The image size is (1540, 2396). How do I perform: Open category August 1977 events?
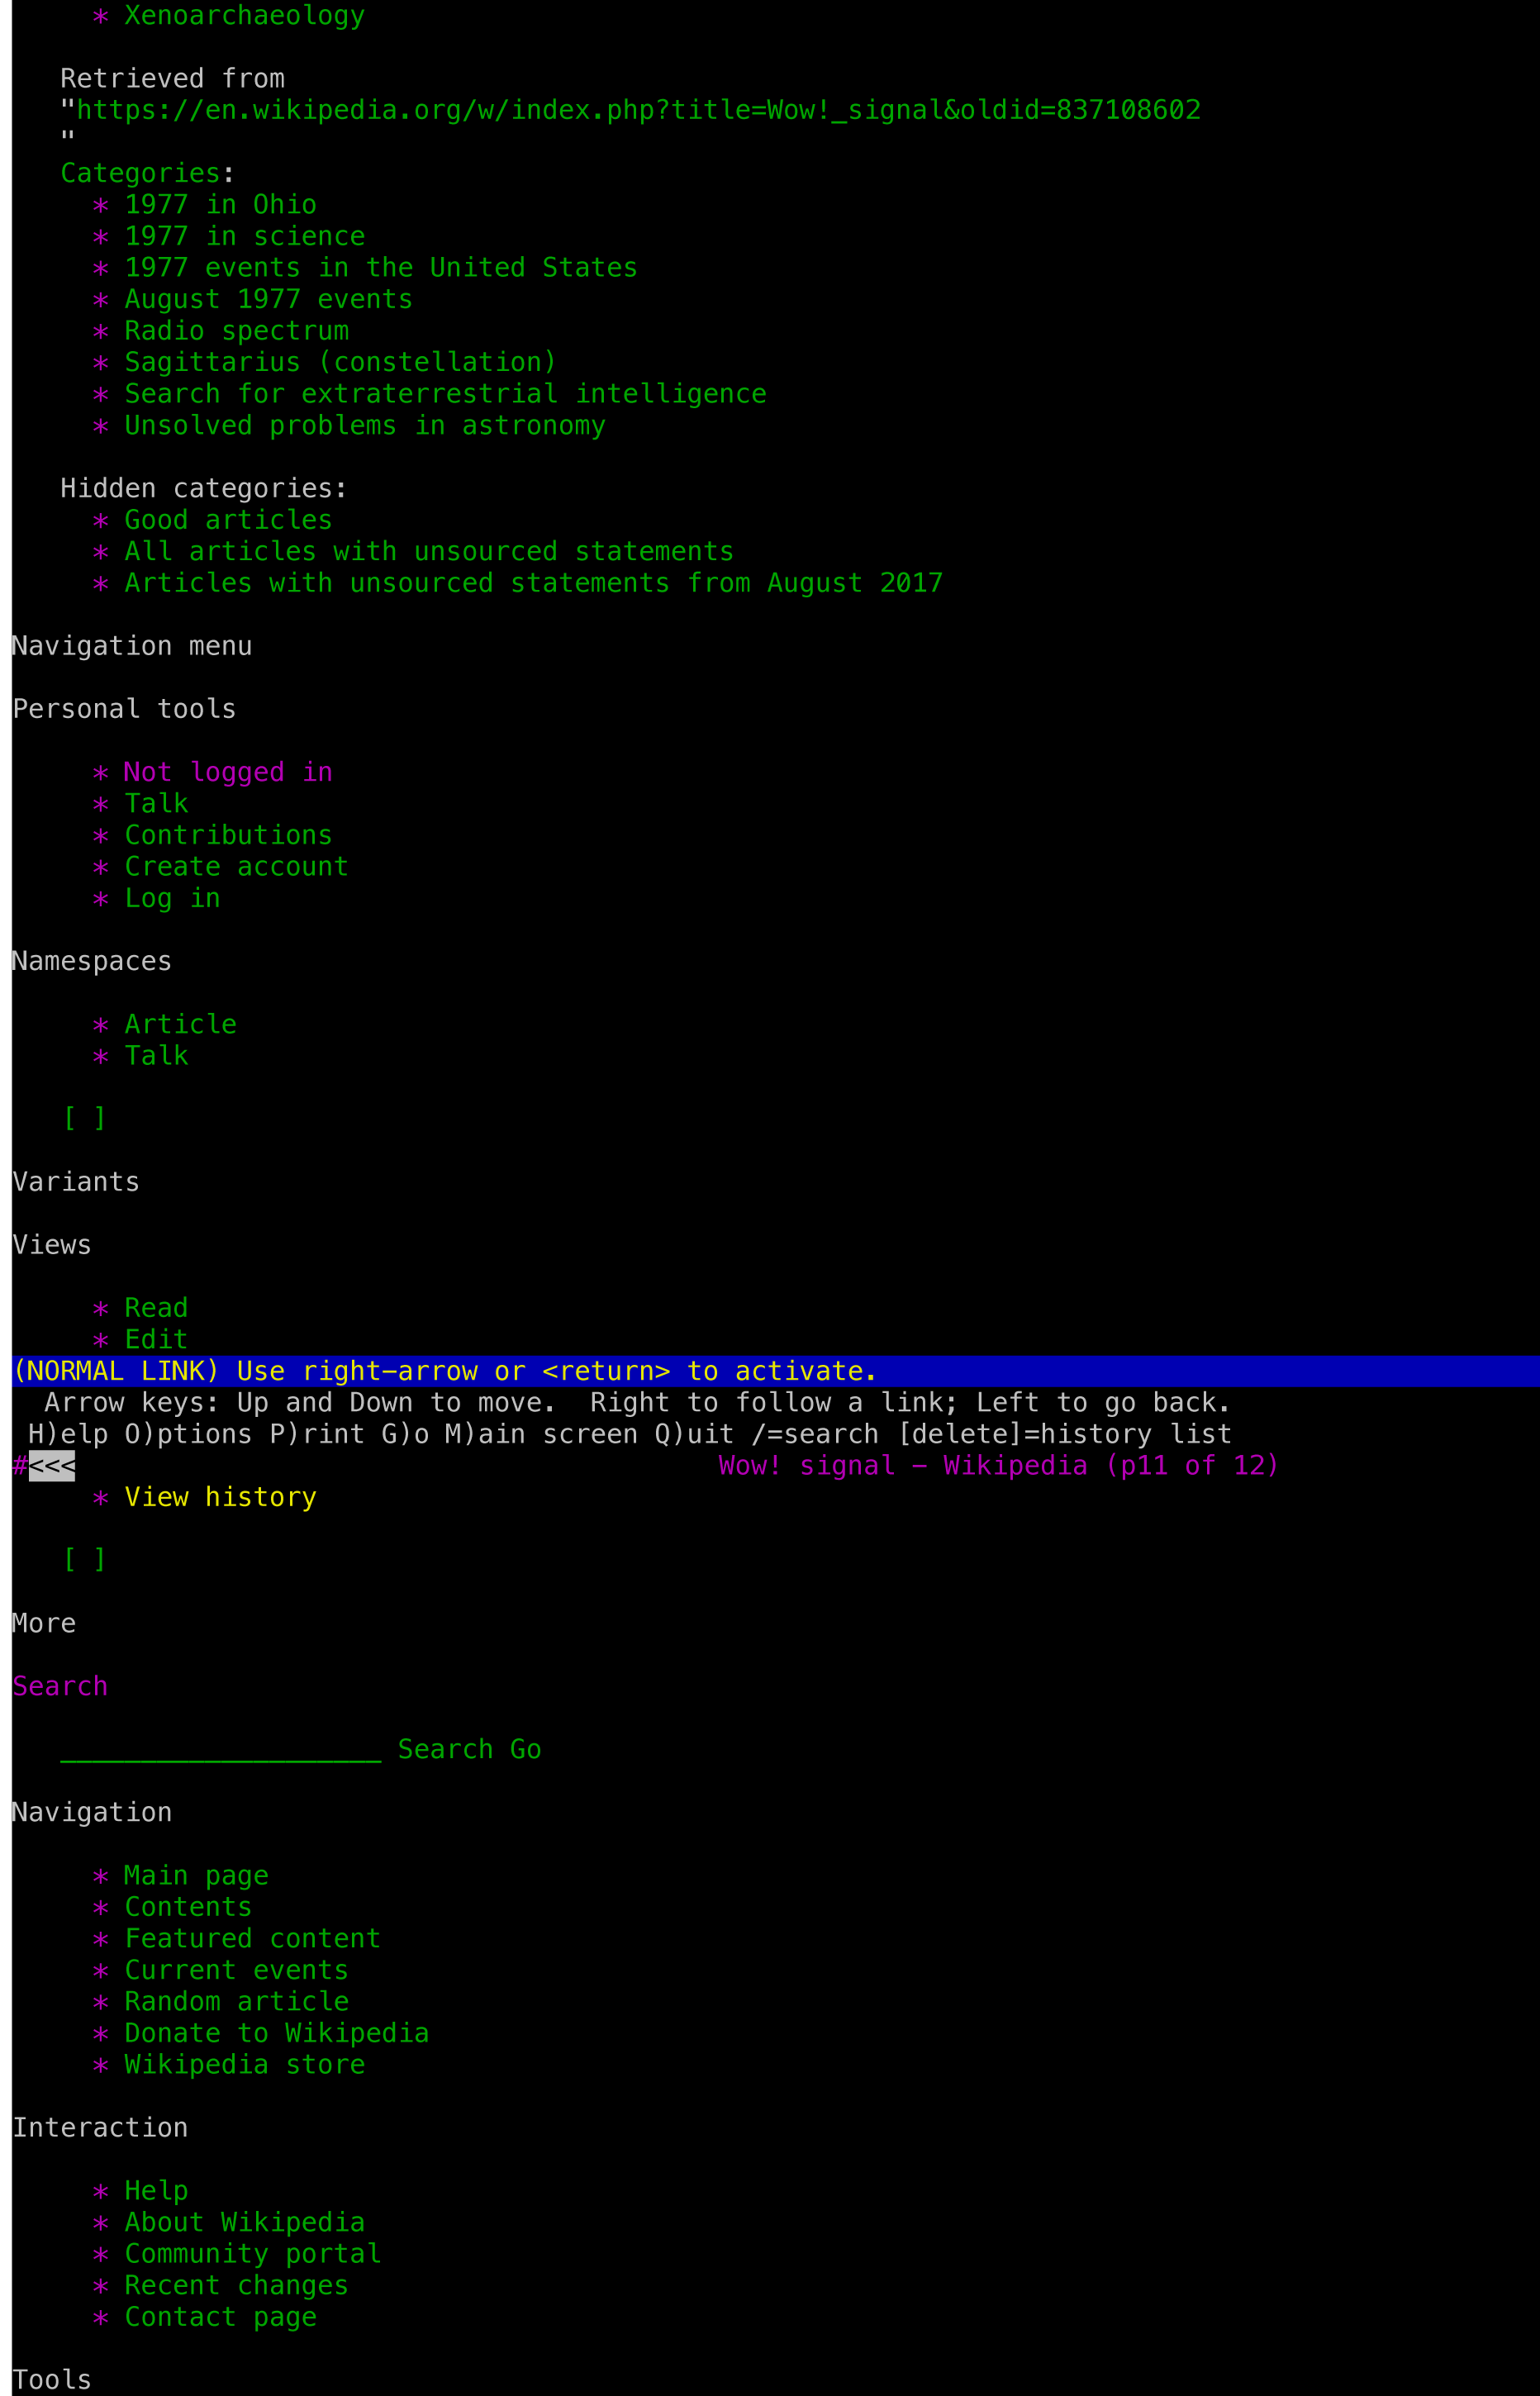[x=268, y=299]
